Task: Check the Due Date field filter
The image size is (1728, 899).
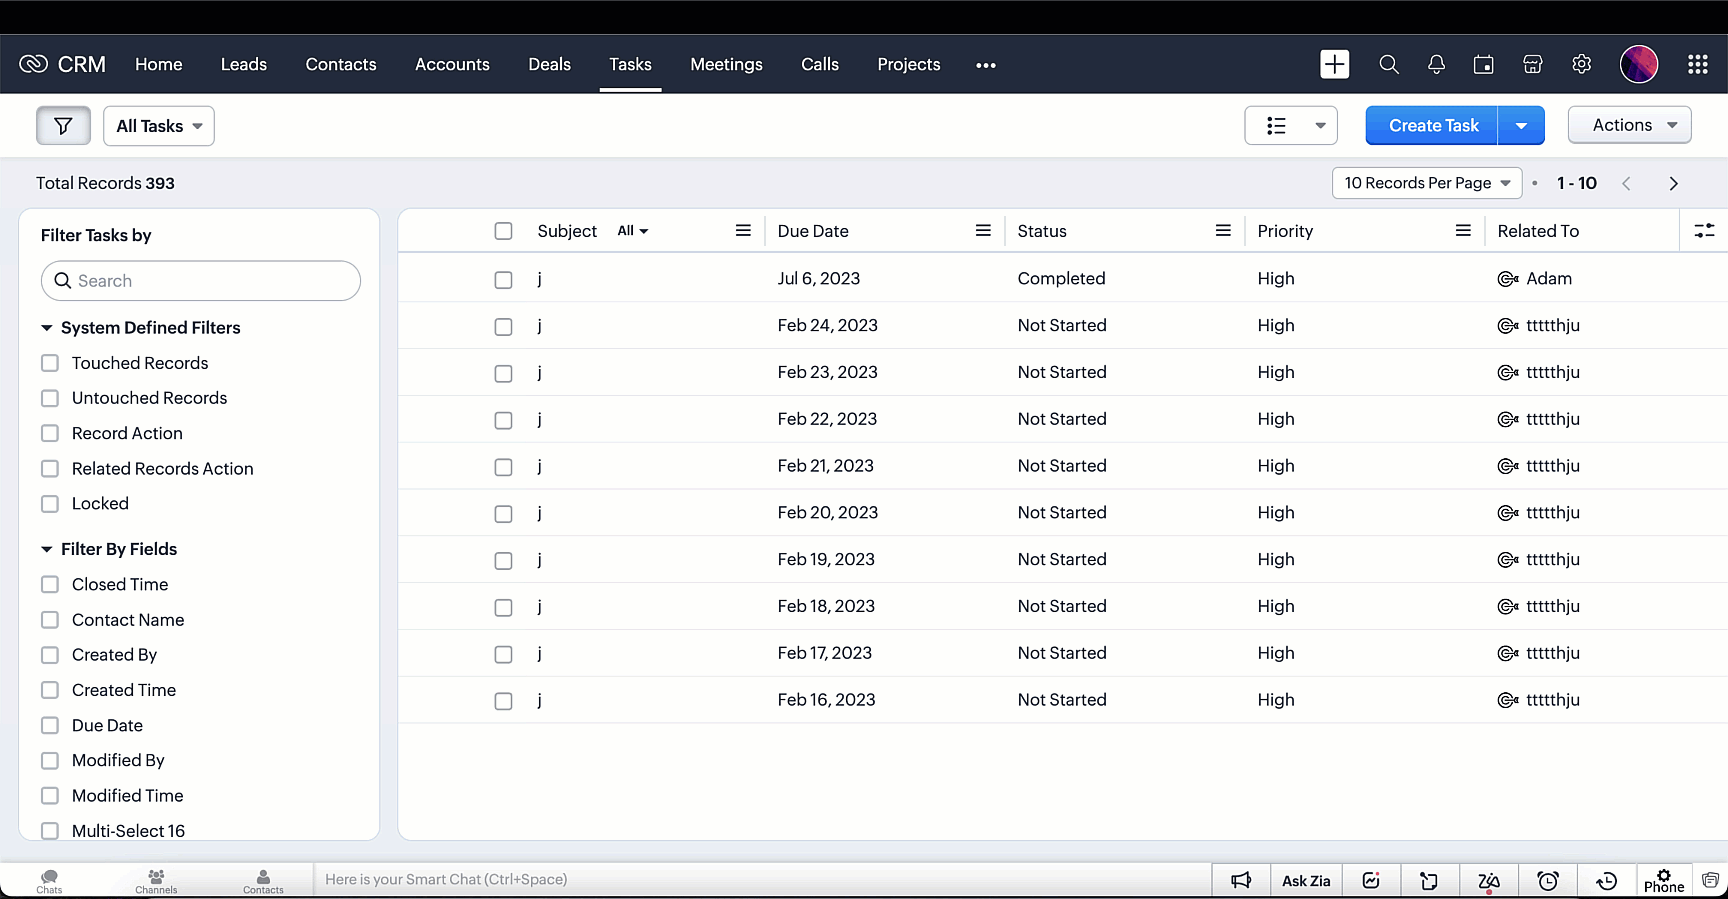Action: tap(50, 725)
